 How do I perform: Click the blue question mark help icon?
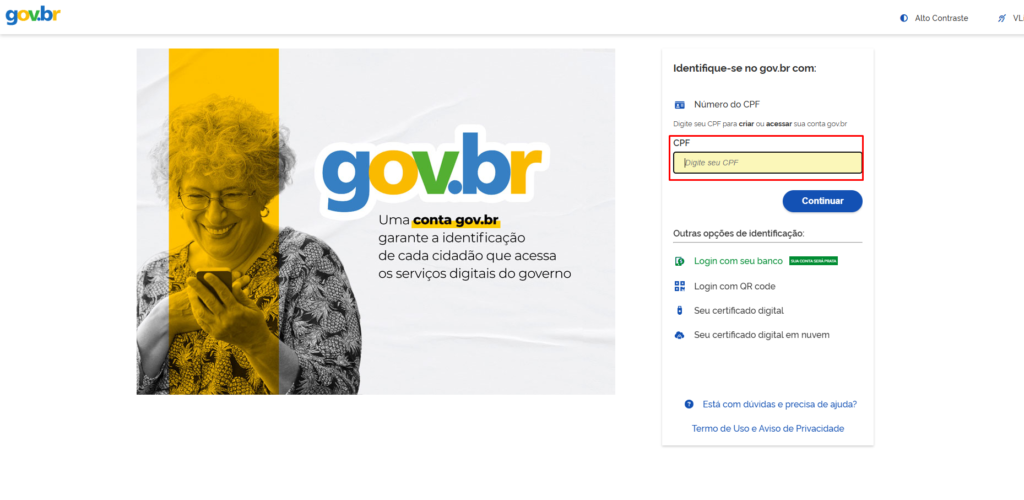[688, 404]
